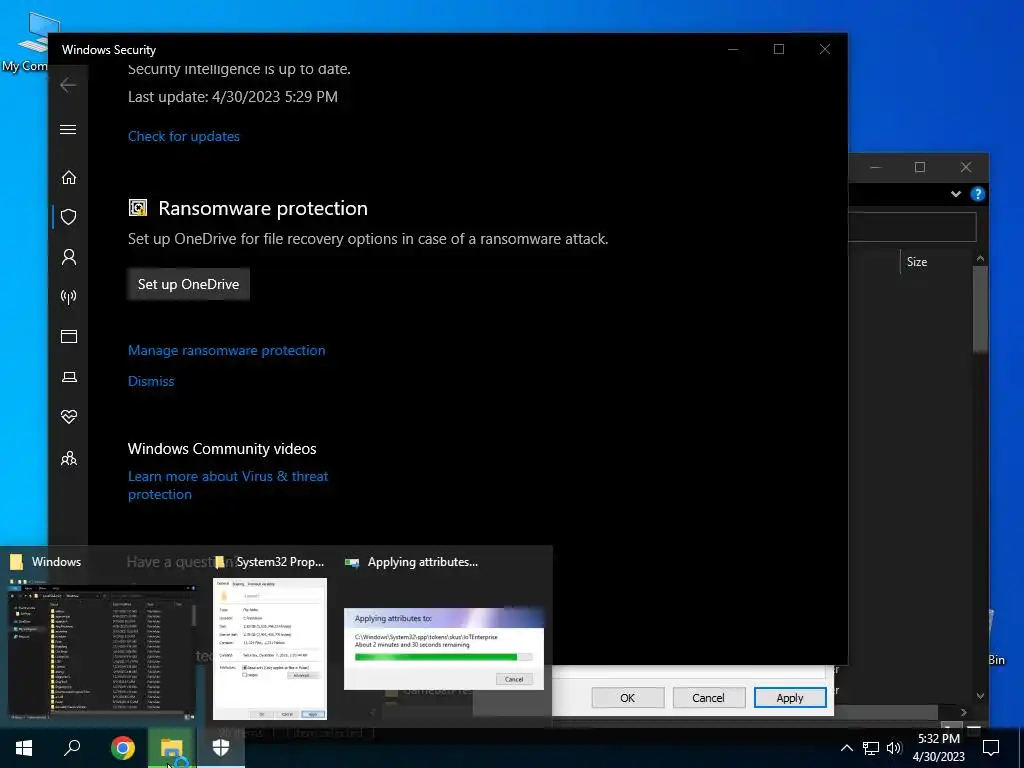Open Manage ransomware protection link
The width and height of the screenshot is (1024, 768).
click(x=227, y=351)
